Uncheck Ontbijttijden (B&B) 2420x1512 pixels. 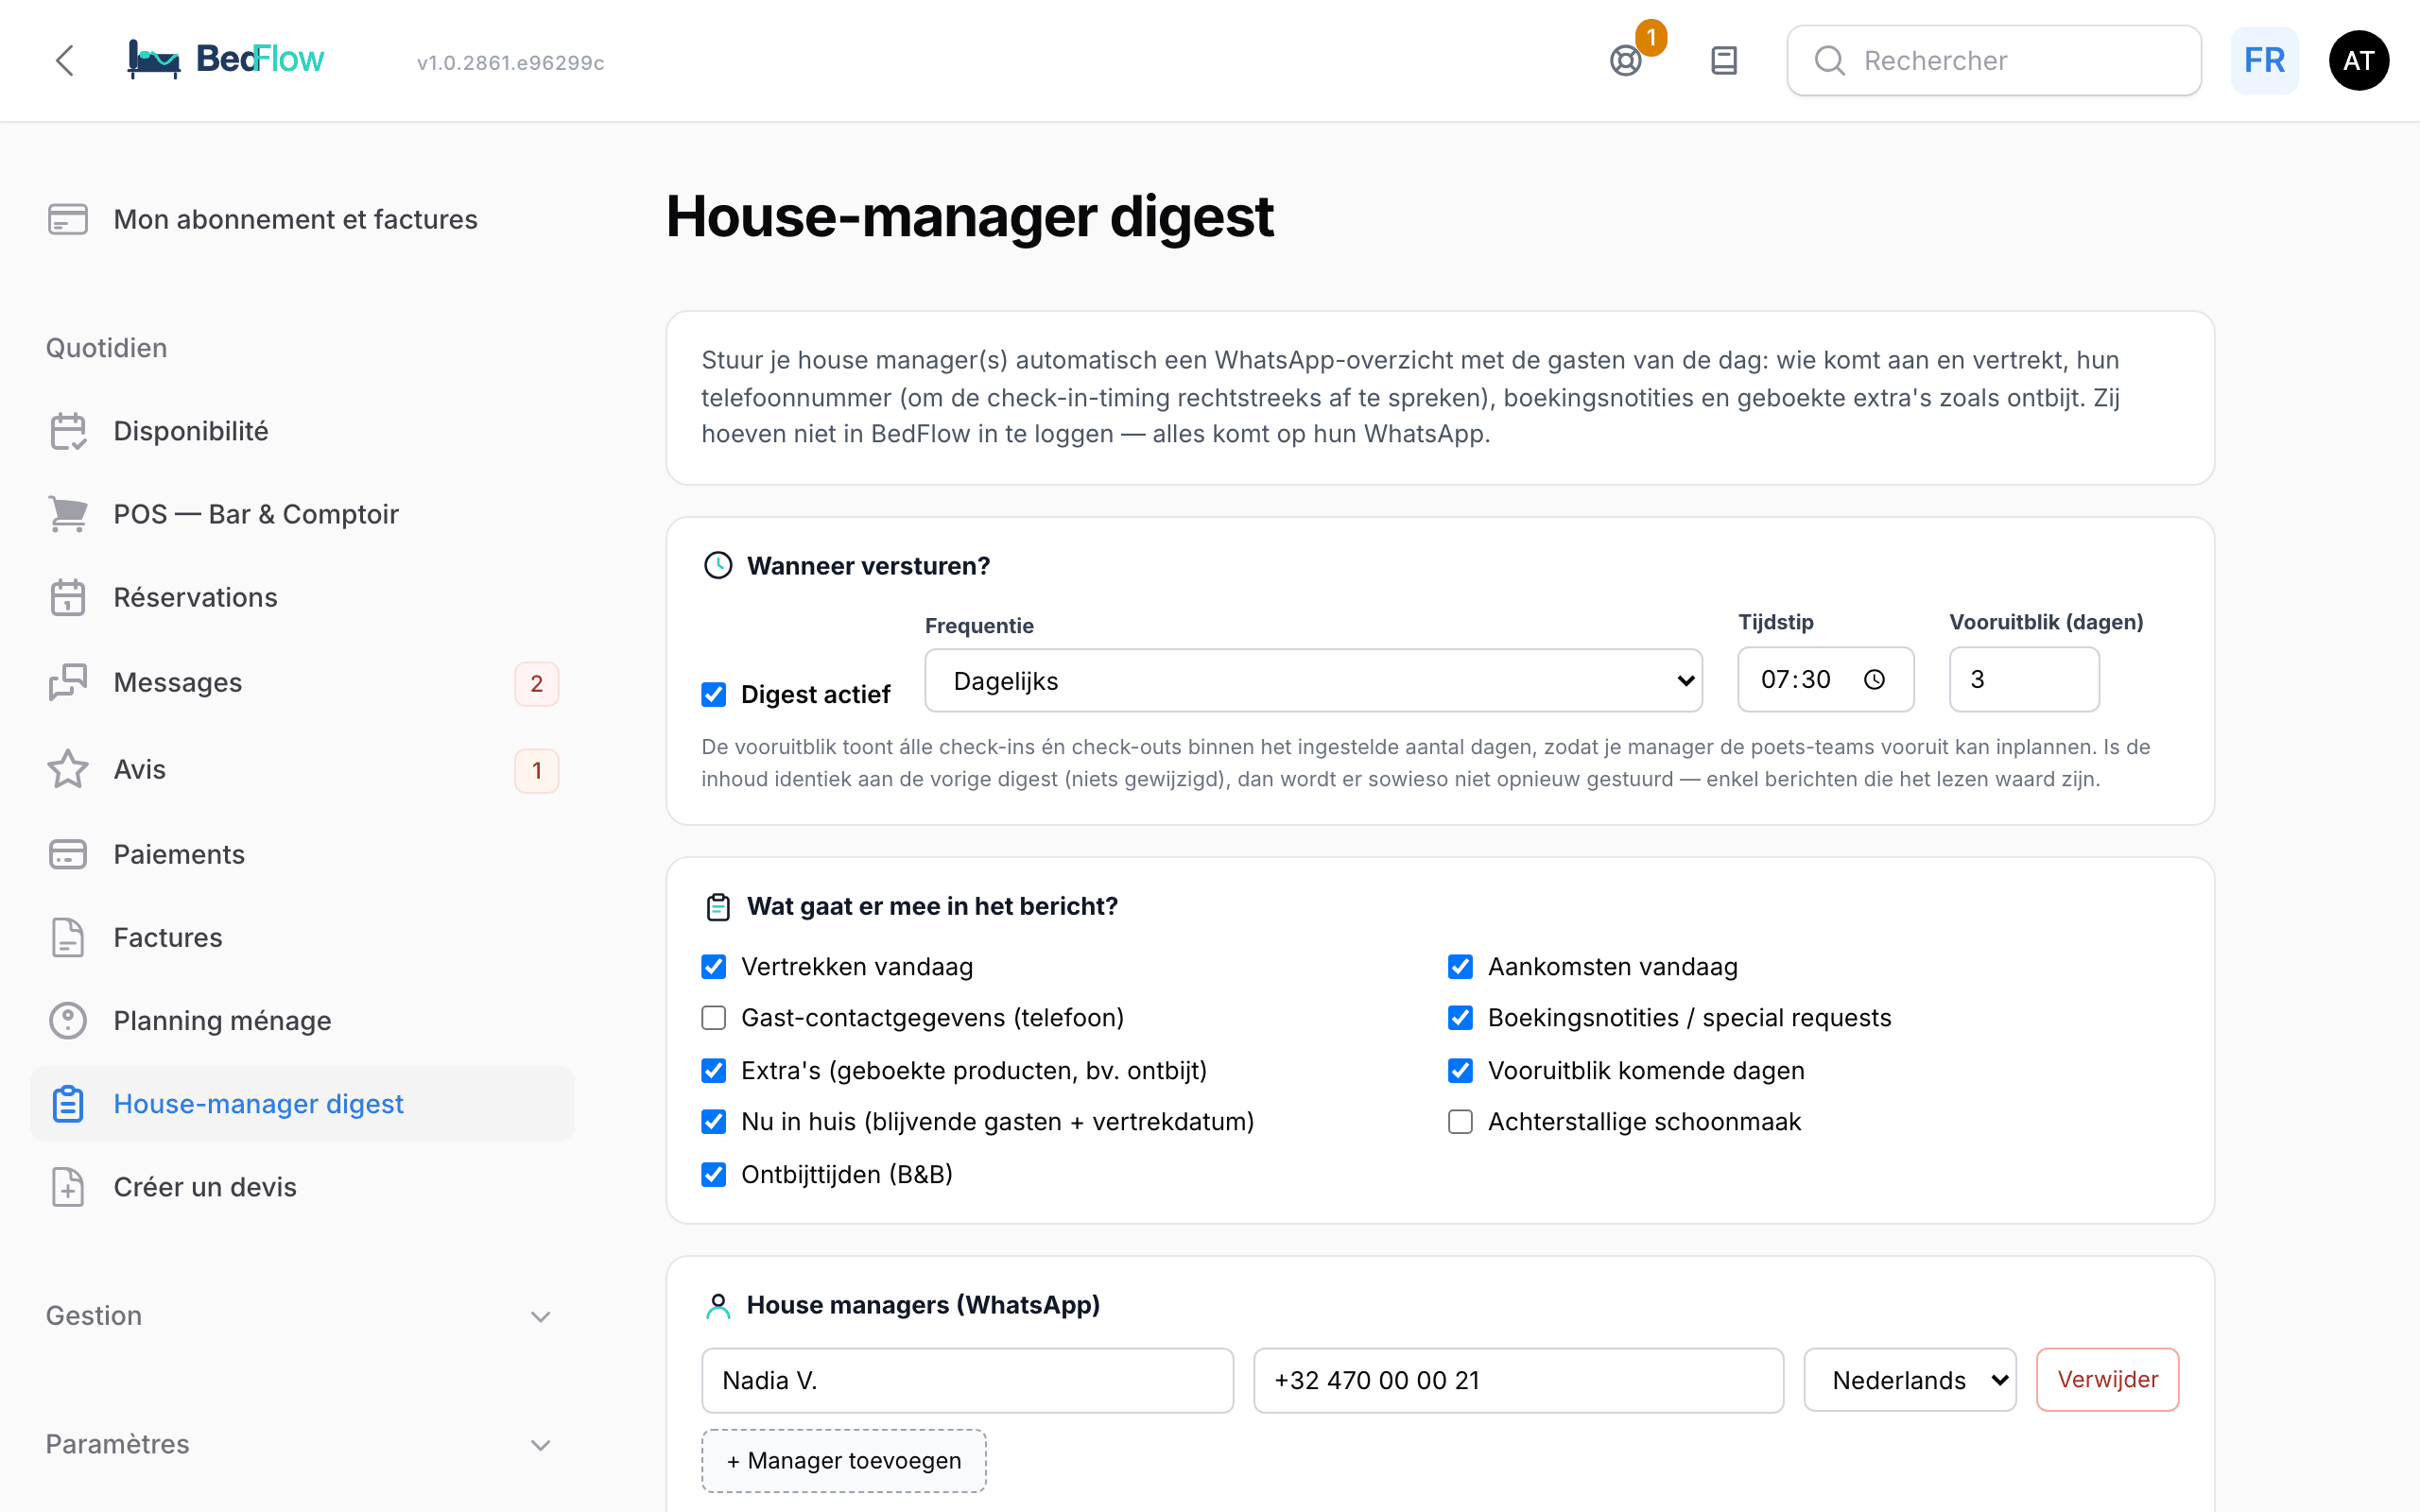[714, 1175]
